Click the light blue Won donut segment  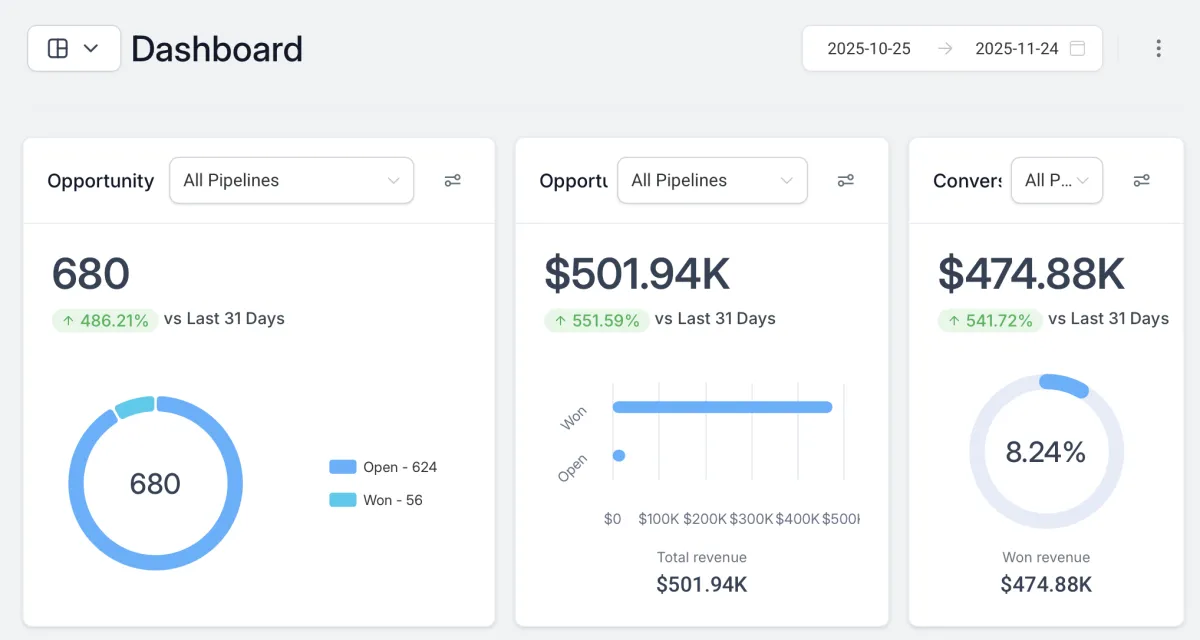(135, 406)
